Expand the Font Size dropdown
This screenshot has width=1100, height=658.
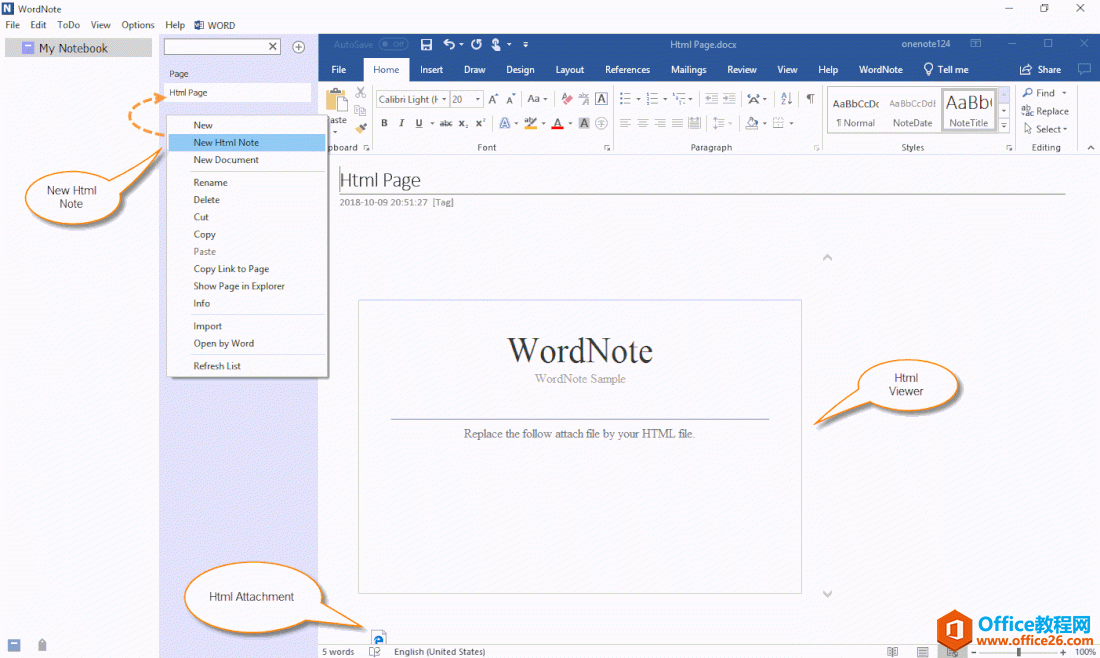(x=477, y=99)
